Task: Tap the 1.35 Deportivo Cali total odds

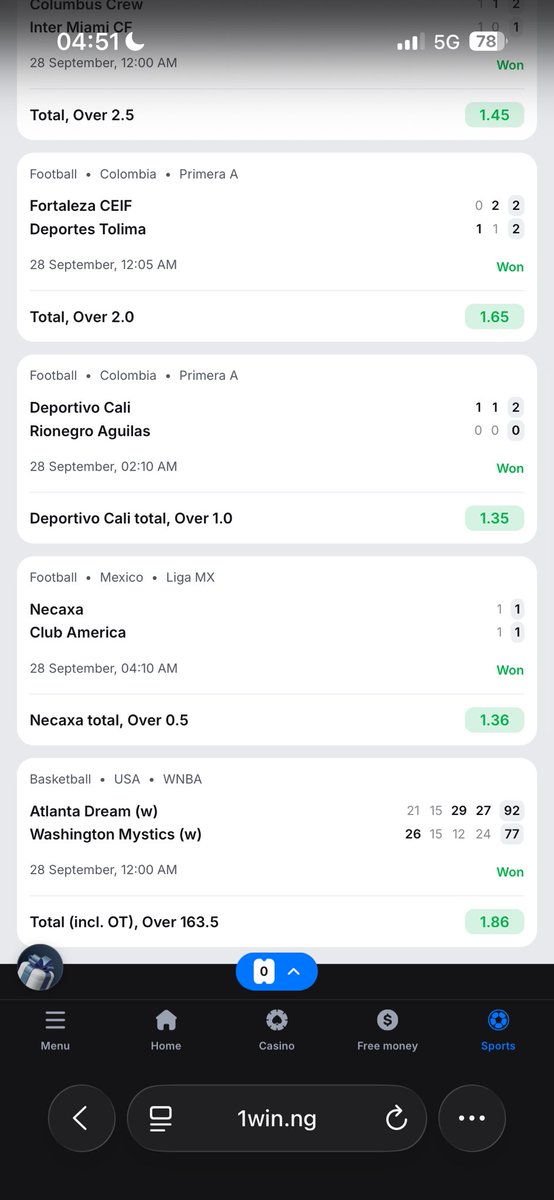Action: [494, 518]
